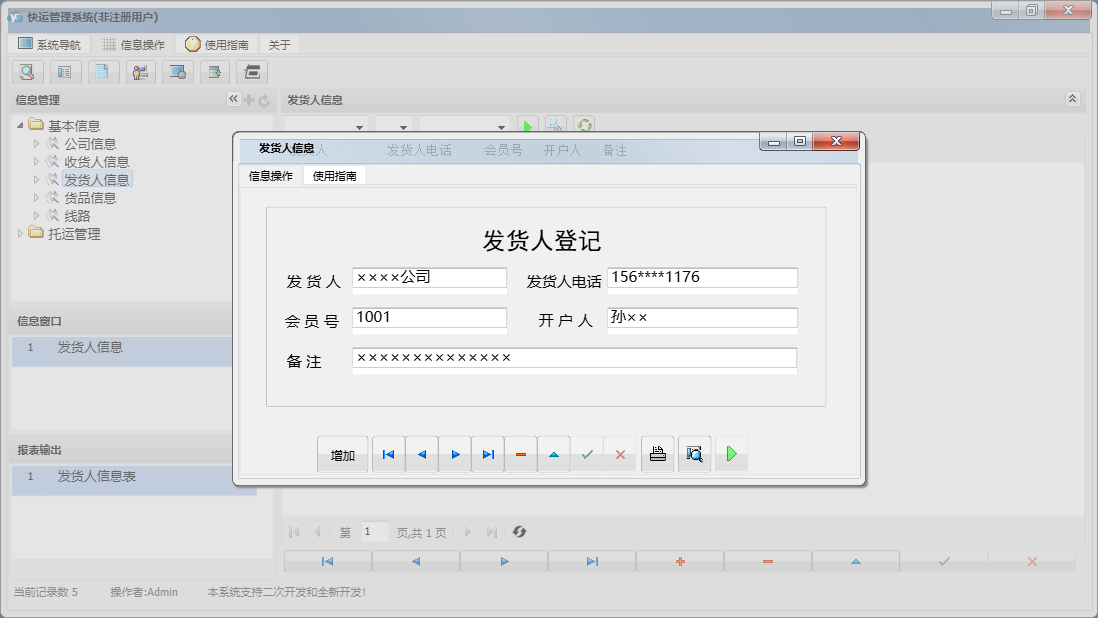Viewport: 1098px width, 618px height.
Task: Select the magnifier search icon on main toolbar
Action: tap(27, 72)
